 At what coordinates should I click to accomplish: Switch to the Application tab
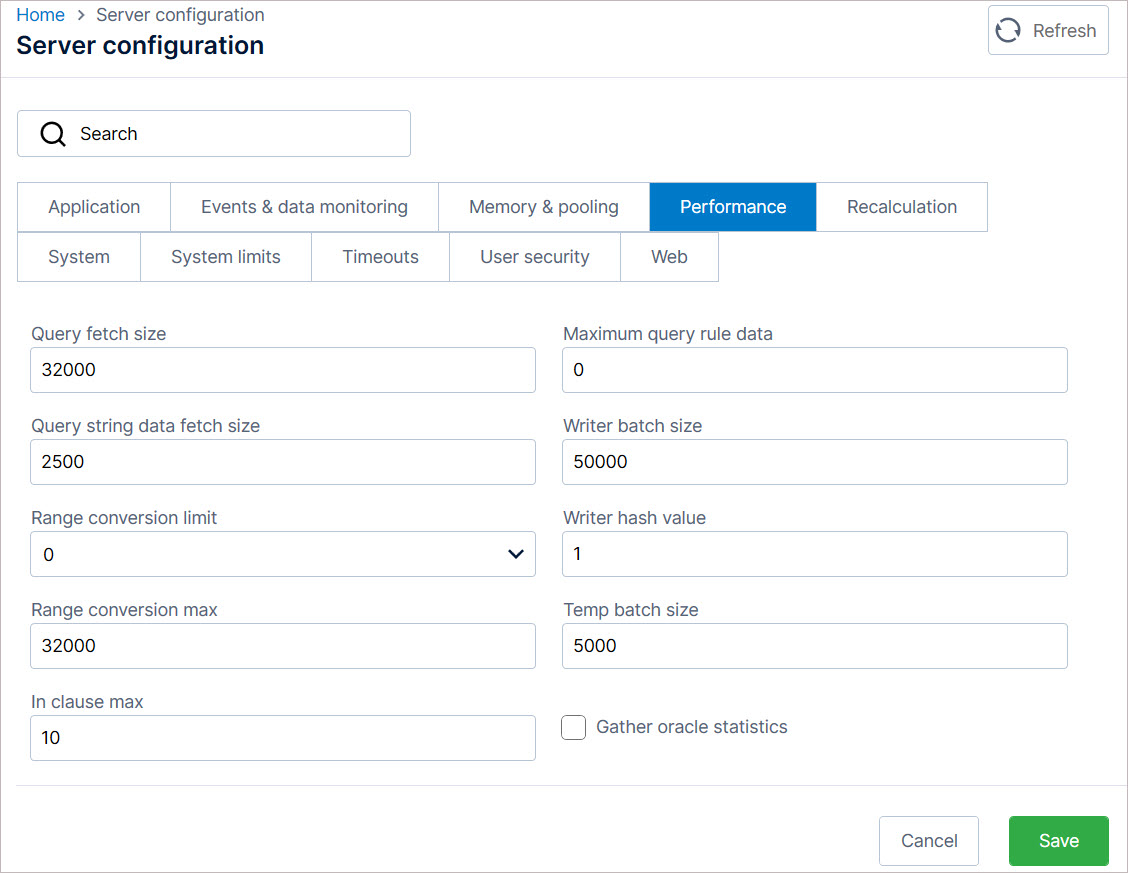click(x=94, y=207)
